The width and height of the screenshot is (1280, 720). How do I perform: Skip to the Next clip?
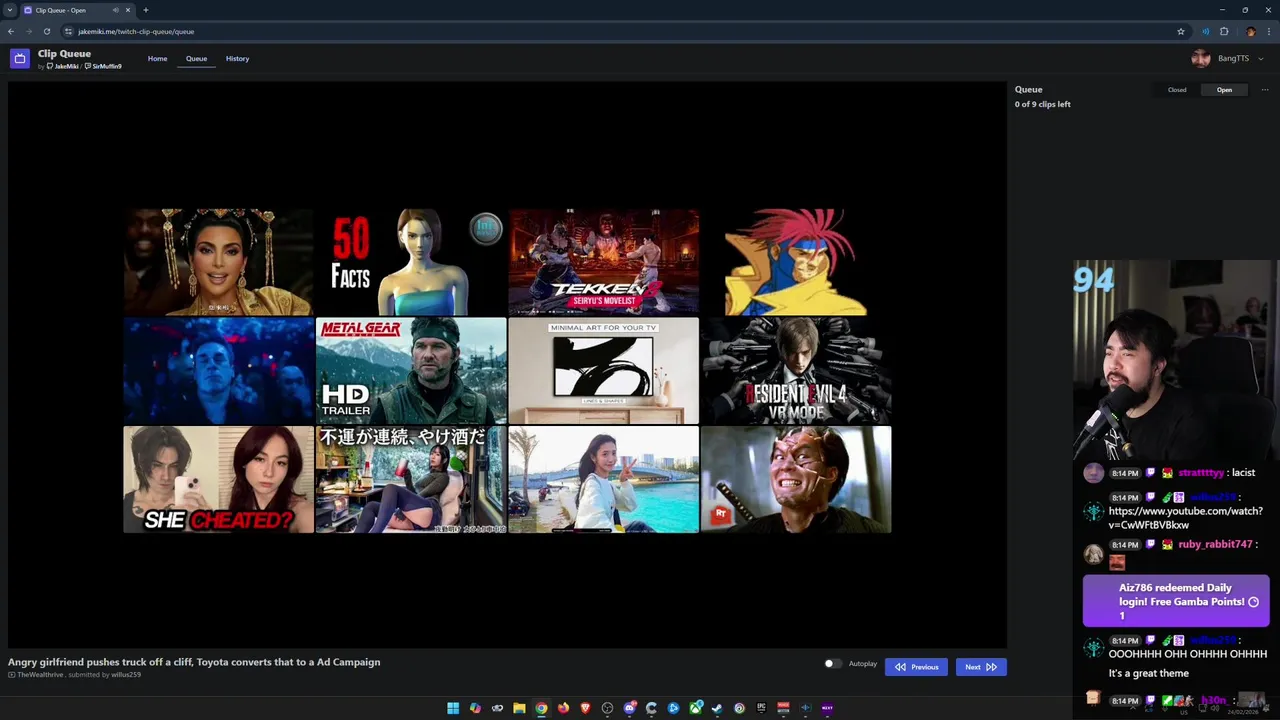(x=980, y=667)
